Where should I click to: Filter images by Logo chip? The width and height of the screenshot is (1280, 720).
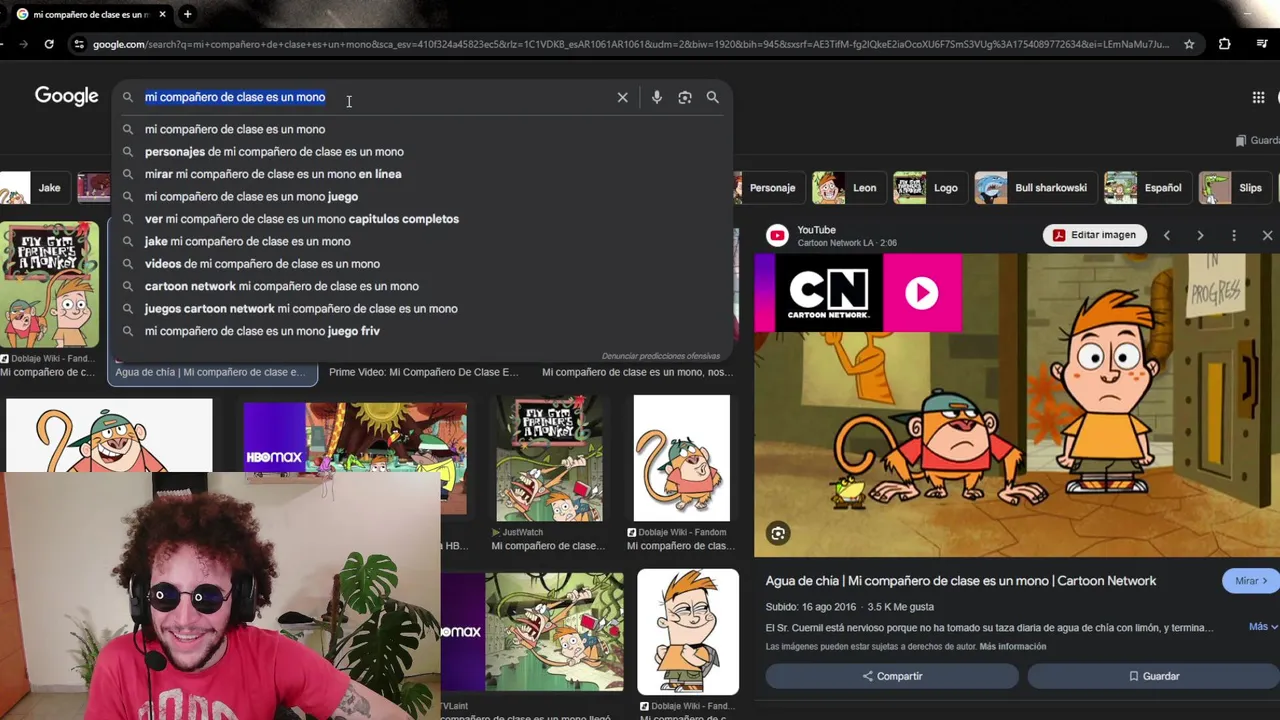click(x=929, y=188)
